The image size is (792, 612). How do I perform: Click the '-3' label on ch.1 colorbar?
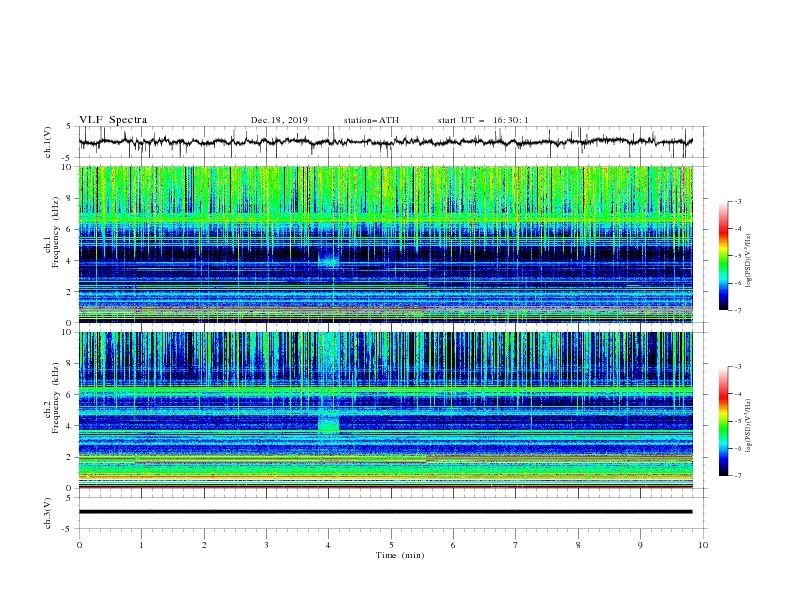(737, 201)
